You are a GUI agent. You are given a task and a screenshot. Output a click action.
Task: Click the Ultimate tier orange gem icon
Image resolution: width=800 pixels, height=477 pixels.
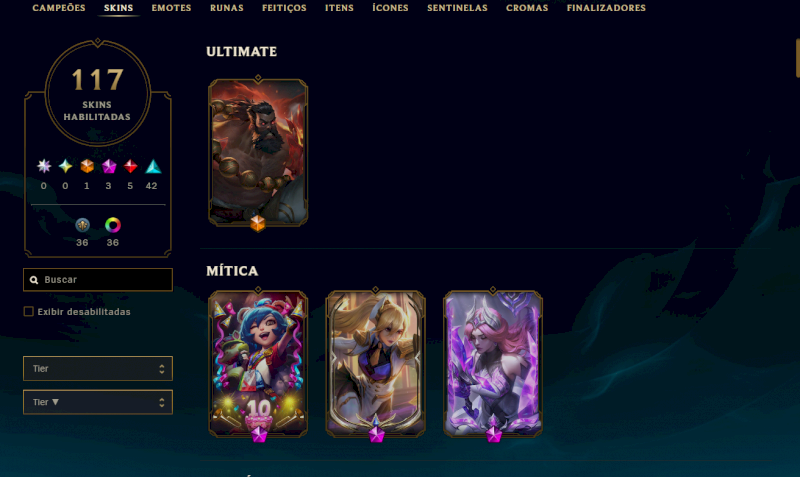(87, 166)
